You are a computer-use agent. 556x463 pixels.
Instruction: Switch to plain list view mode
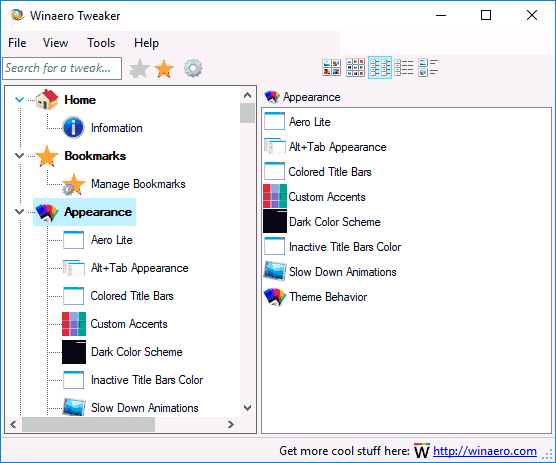pos(404,67)
